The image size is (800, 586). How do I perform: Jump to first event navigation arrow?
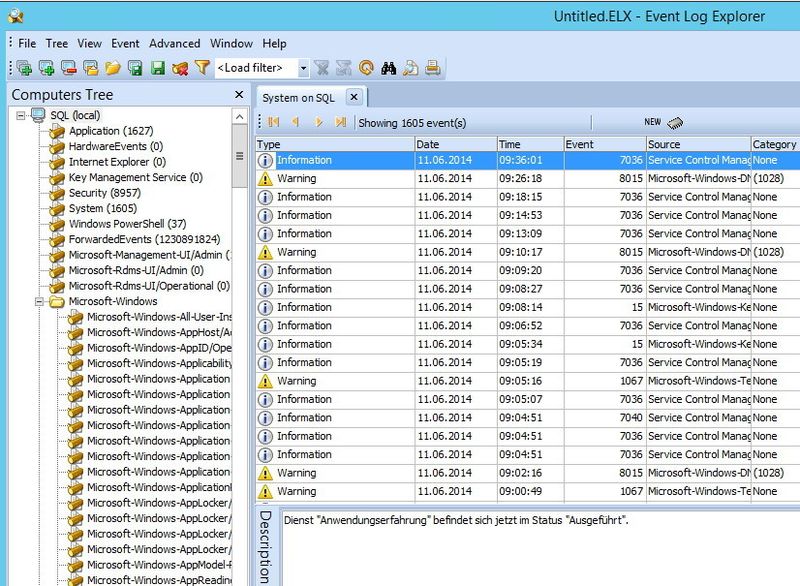(273, 122)
